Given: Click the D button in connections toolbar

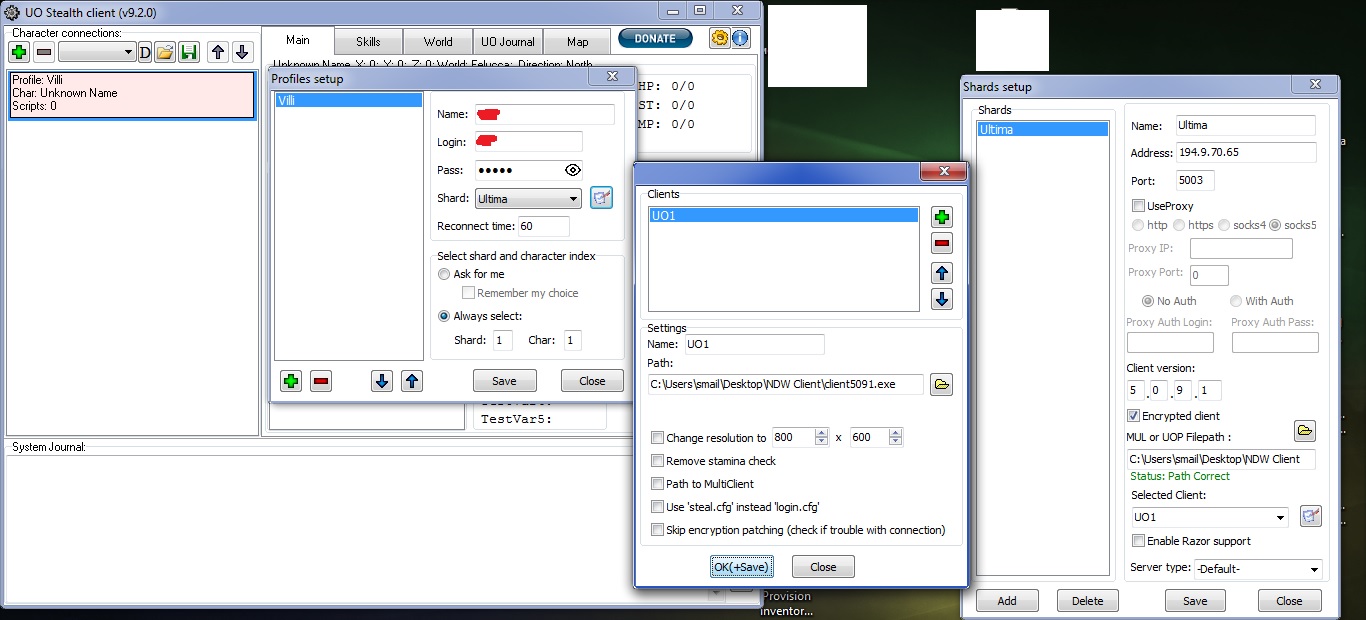Looking at the screenshot, I should point(145,52).
